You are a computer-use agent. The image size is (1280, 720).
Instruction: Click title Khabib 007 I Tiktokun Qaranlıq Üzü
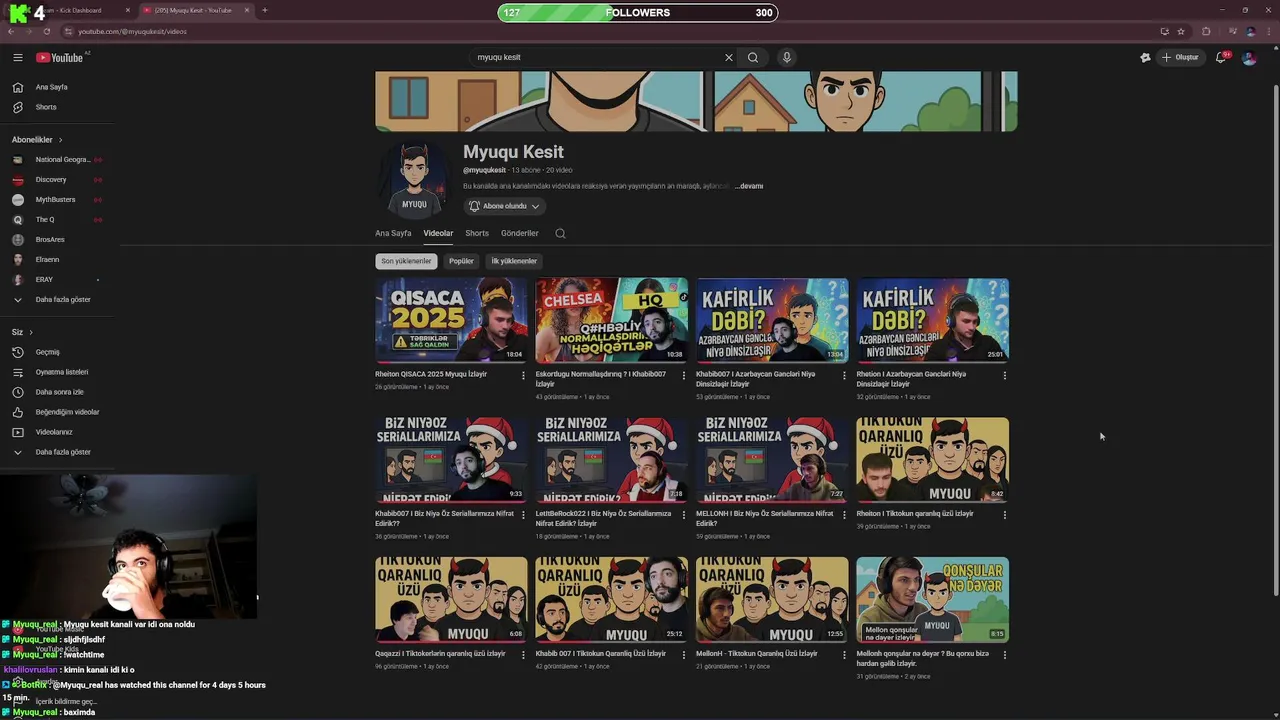(x=601, y=654)
